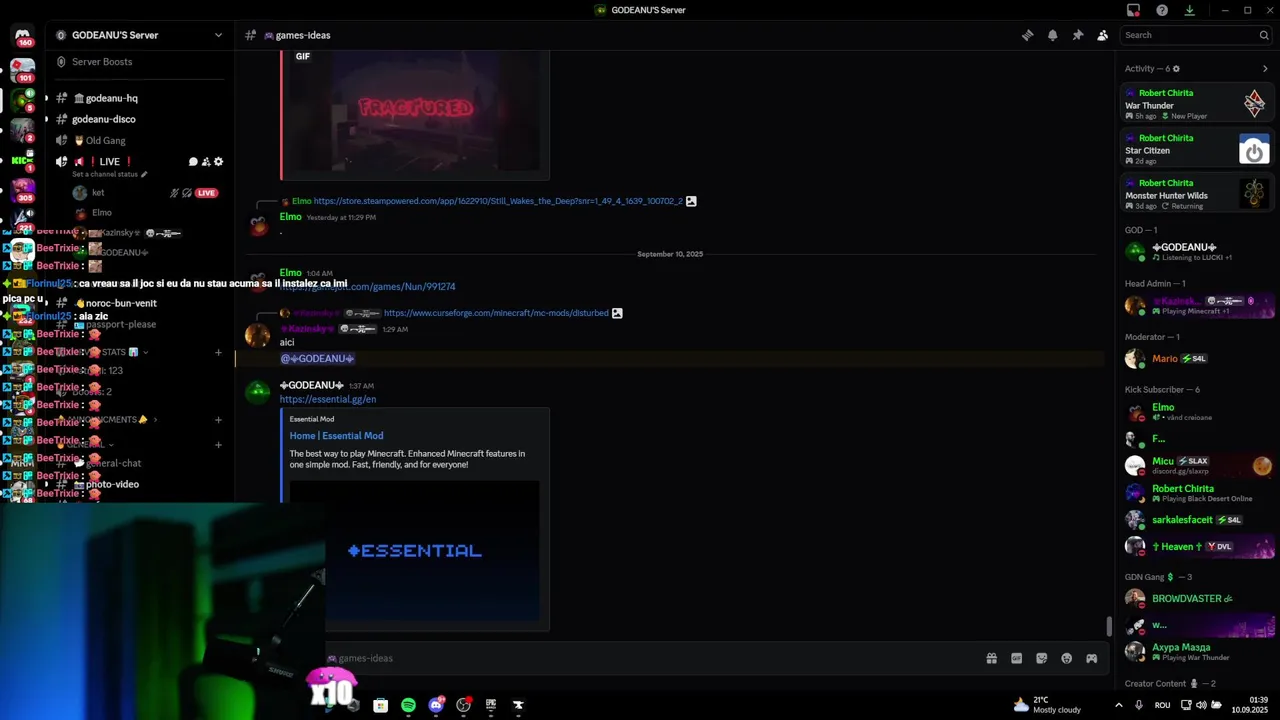Open LIVE channel chat bubble icon
Screen dimensions: 1280x720
[x=193, y=162]
